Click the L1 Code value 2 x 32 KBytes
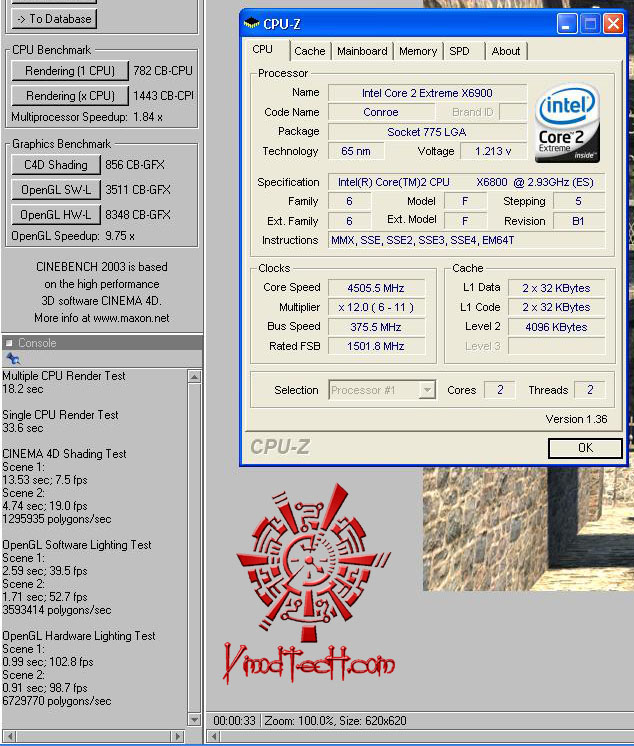This screenshot has height=746, width=634. click(556, 307)
